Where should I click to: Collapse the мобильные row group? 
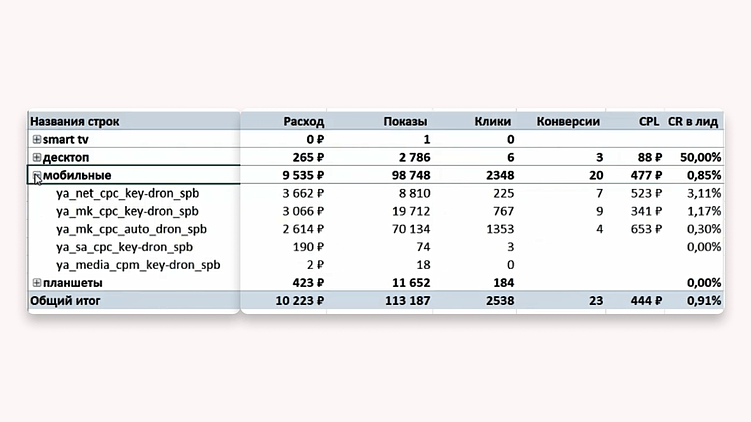(37, 175)
